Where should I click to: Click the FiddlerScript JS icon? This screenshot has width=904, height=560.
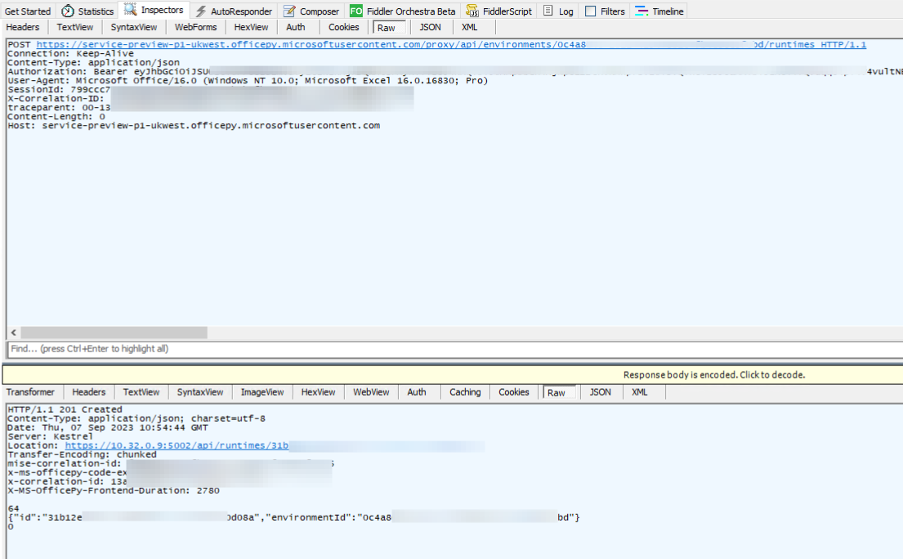click(x=472, y=11)
